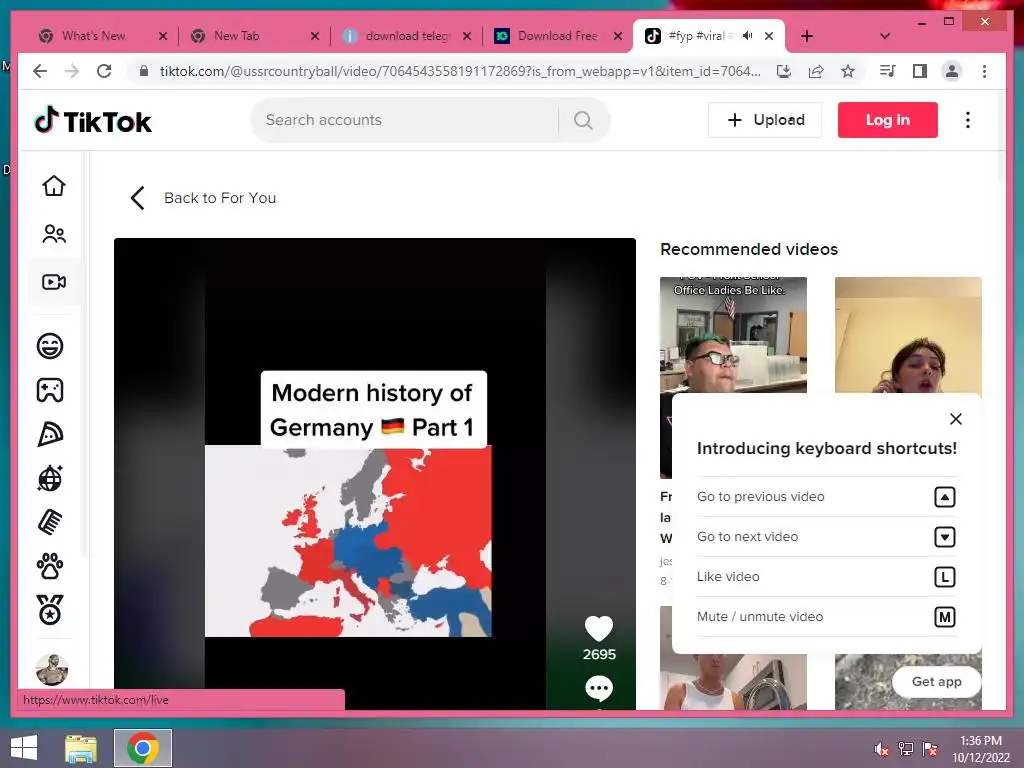Select the Beauty comb category icon
Image resolution: width=1024 pixels, height=768 pixels.
click(50, 522)
